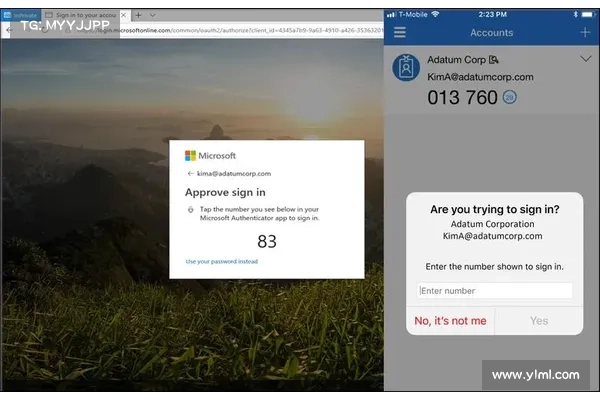
Task: Tap the Adatum Corp account badge icon
Action: pos(406,68)
